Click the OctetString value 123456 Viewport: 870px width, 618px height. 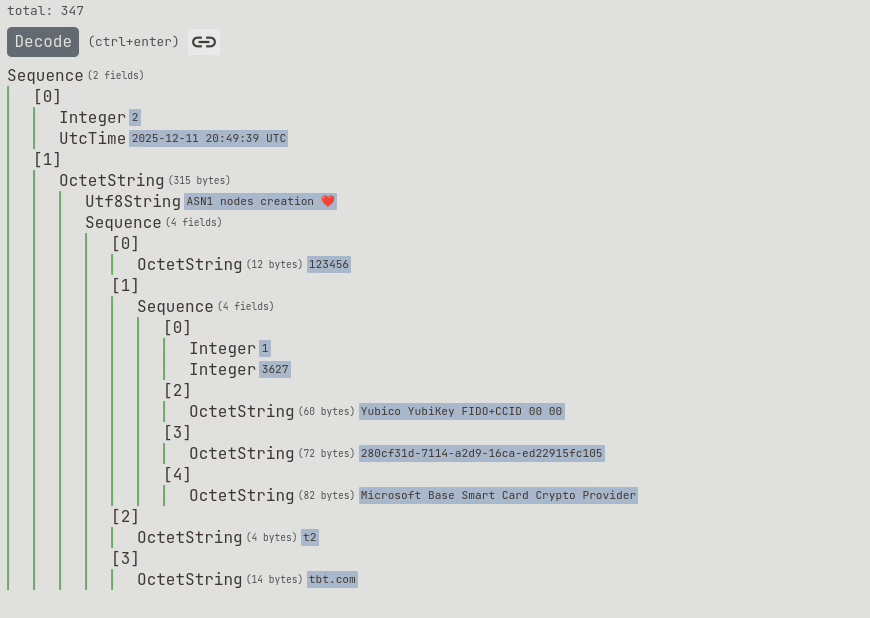pyautogui.click(x=328, y=265)
